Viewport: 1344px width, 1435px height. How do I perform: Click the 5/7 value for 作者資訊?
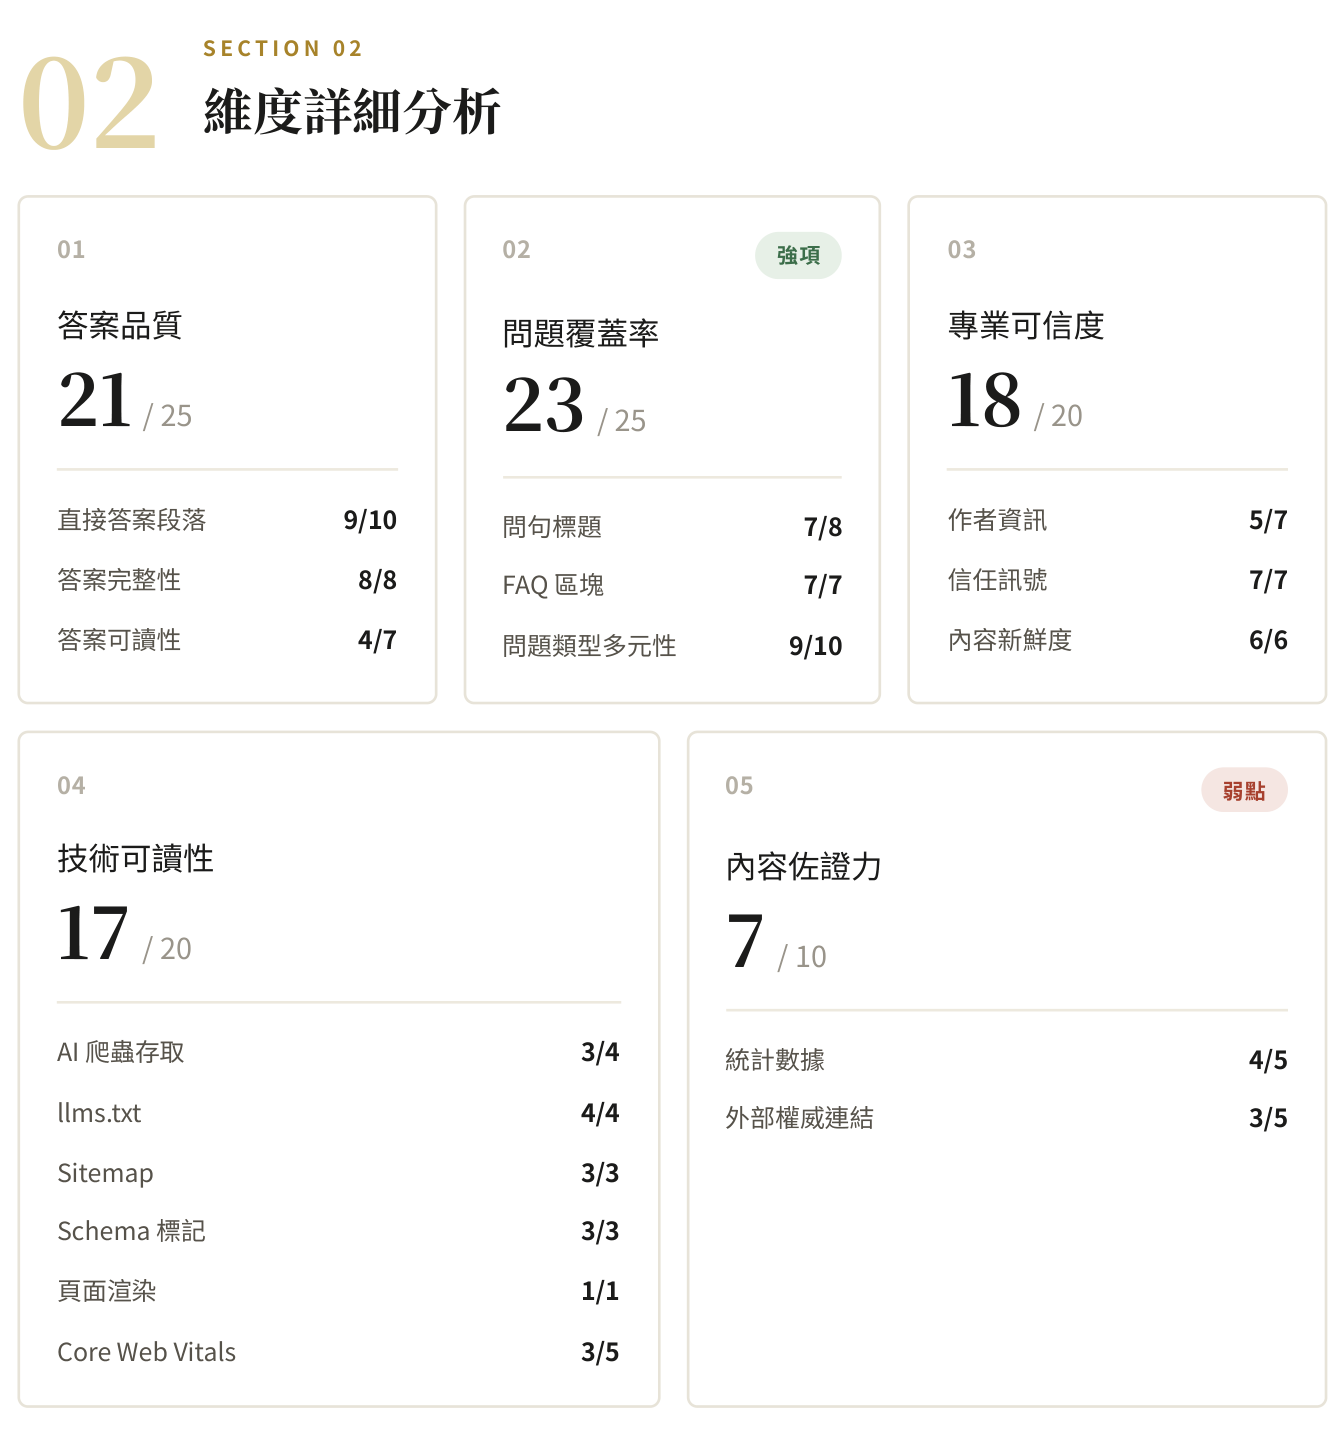1268,520
